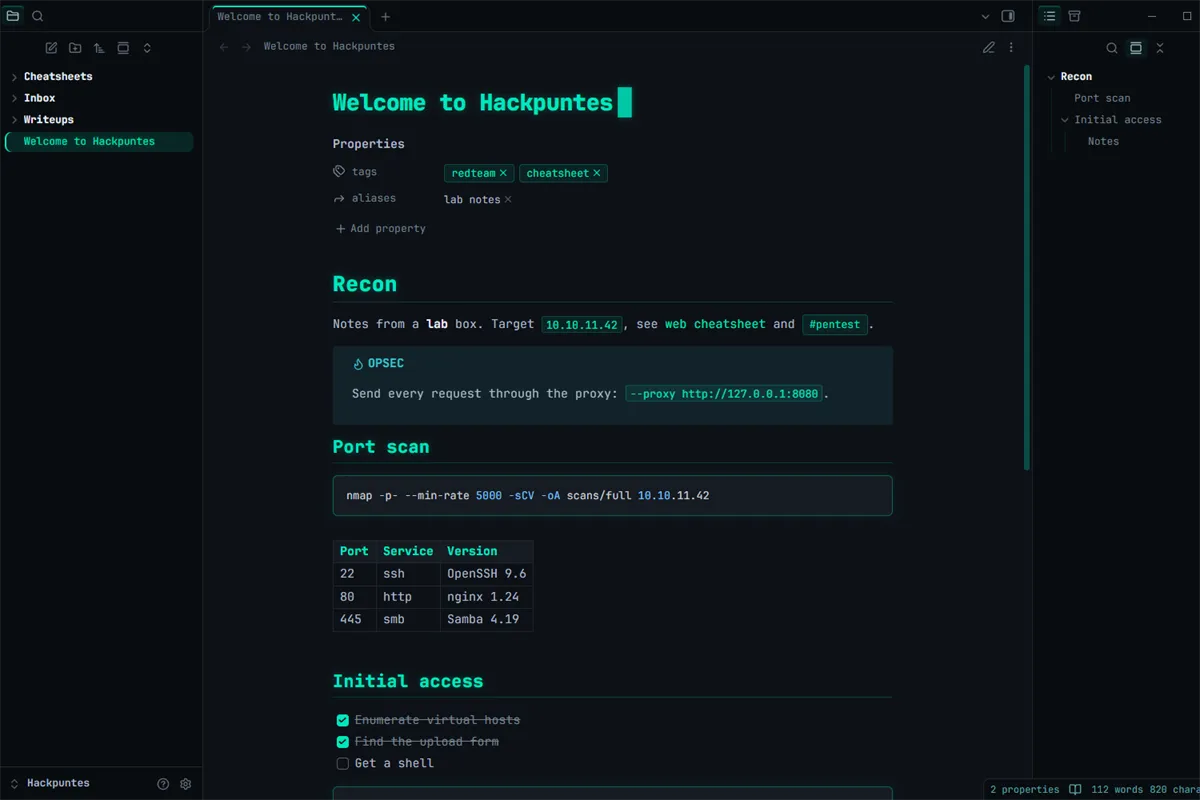1200x800 pixels.
Task: Jump to Port scan outline heading
Action: click(1102, 98)
